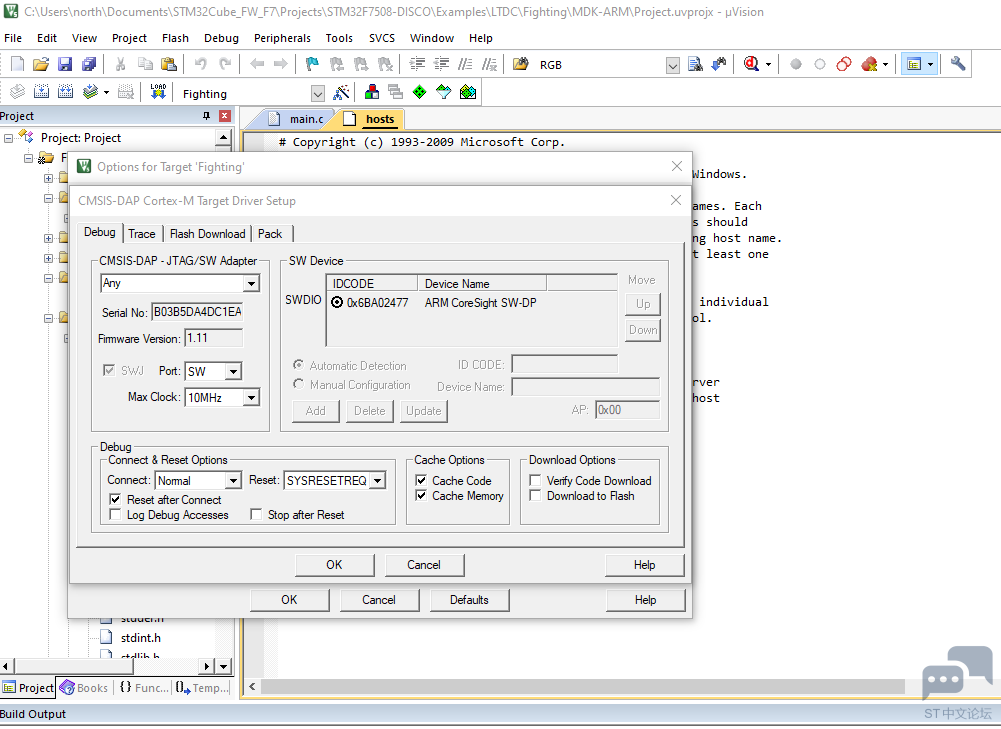Click Navigate Backwards arrow icon
The width and height of the screenshot is (1001, 729).
point(257,64)
